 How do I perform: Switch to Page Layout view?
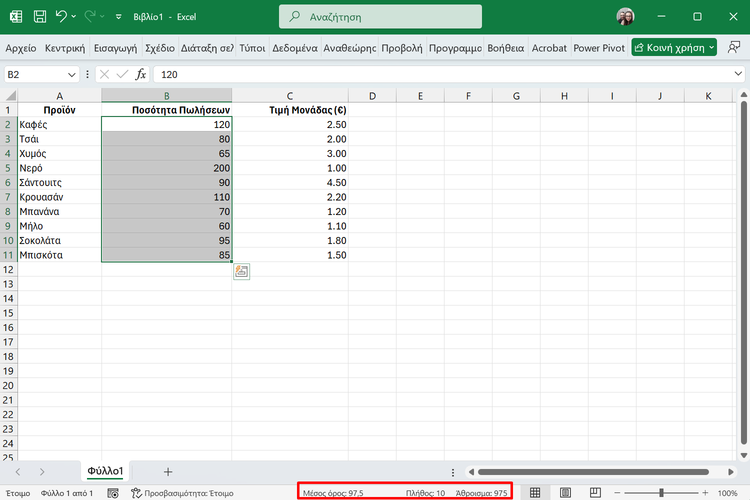[x=565, y=493]
